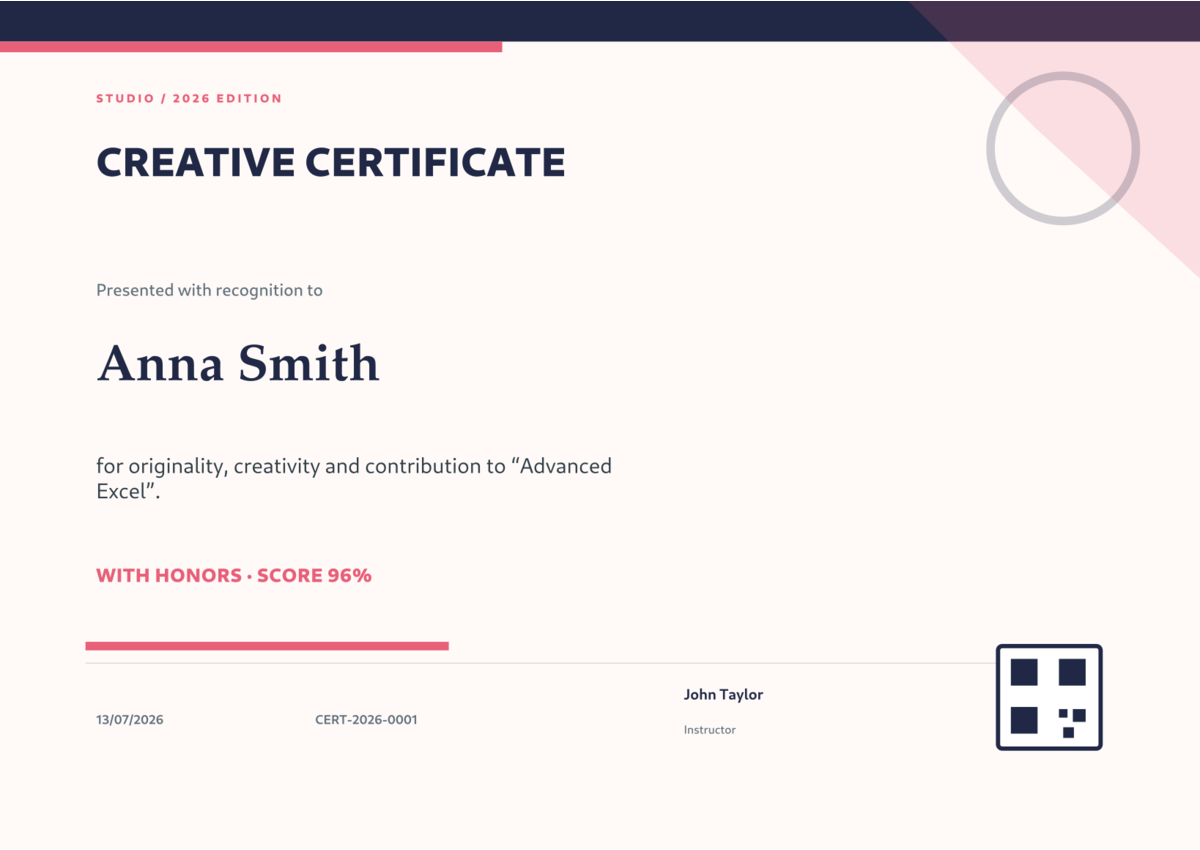Click the certificate ID "CERT-2026-0001"
The width and height of the screenshot is (1200, 850).
[366, 720]
